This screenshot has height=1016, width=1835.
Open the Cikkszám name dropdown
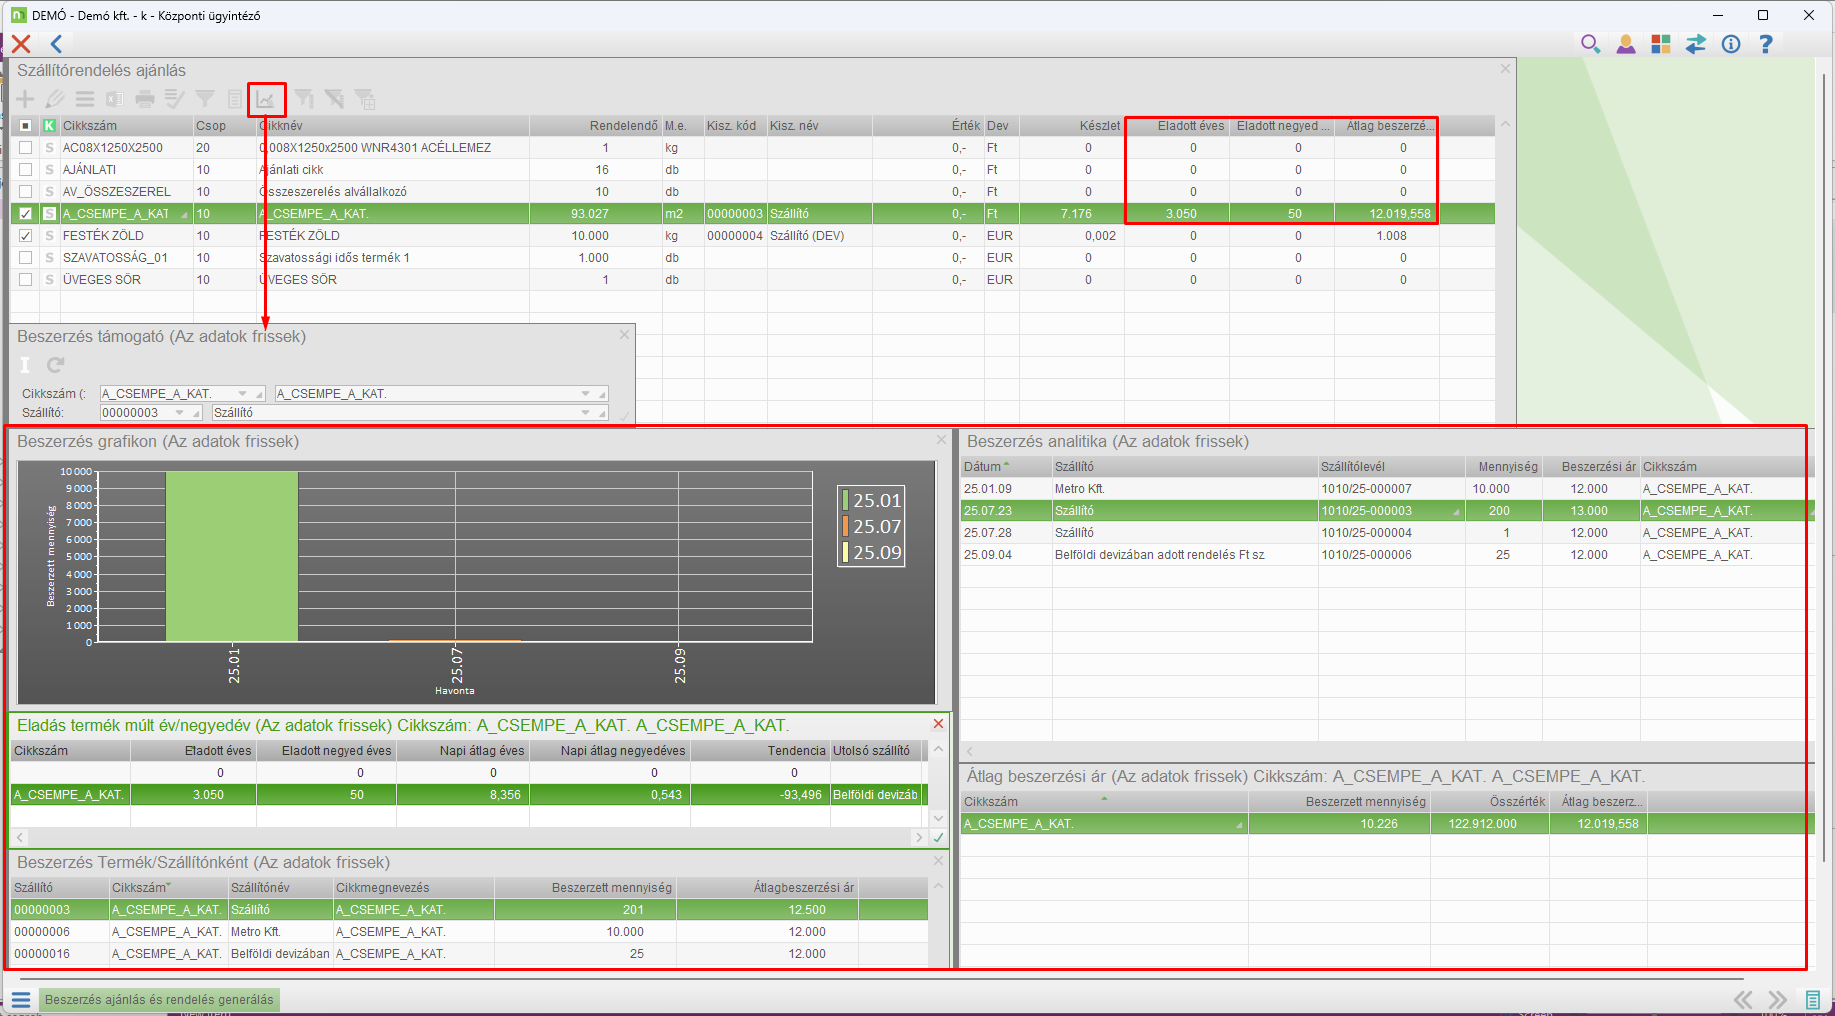(x=586, y=394)
